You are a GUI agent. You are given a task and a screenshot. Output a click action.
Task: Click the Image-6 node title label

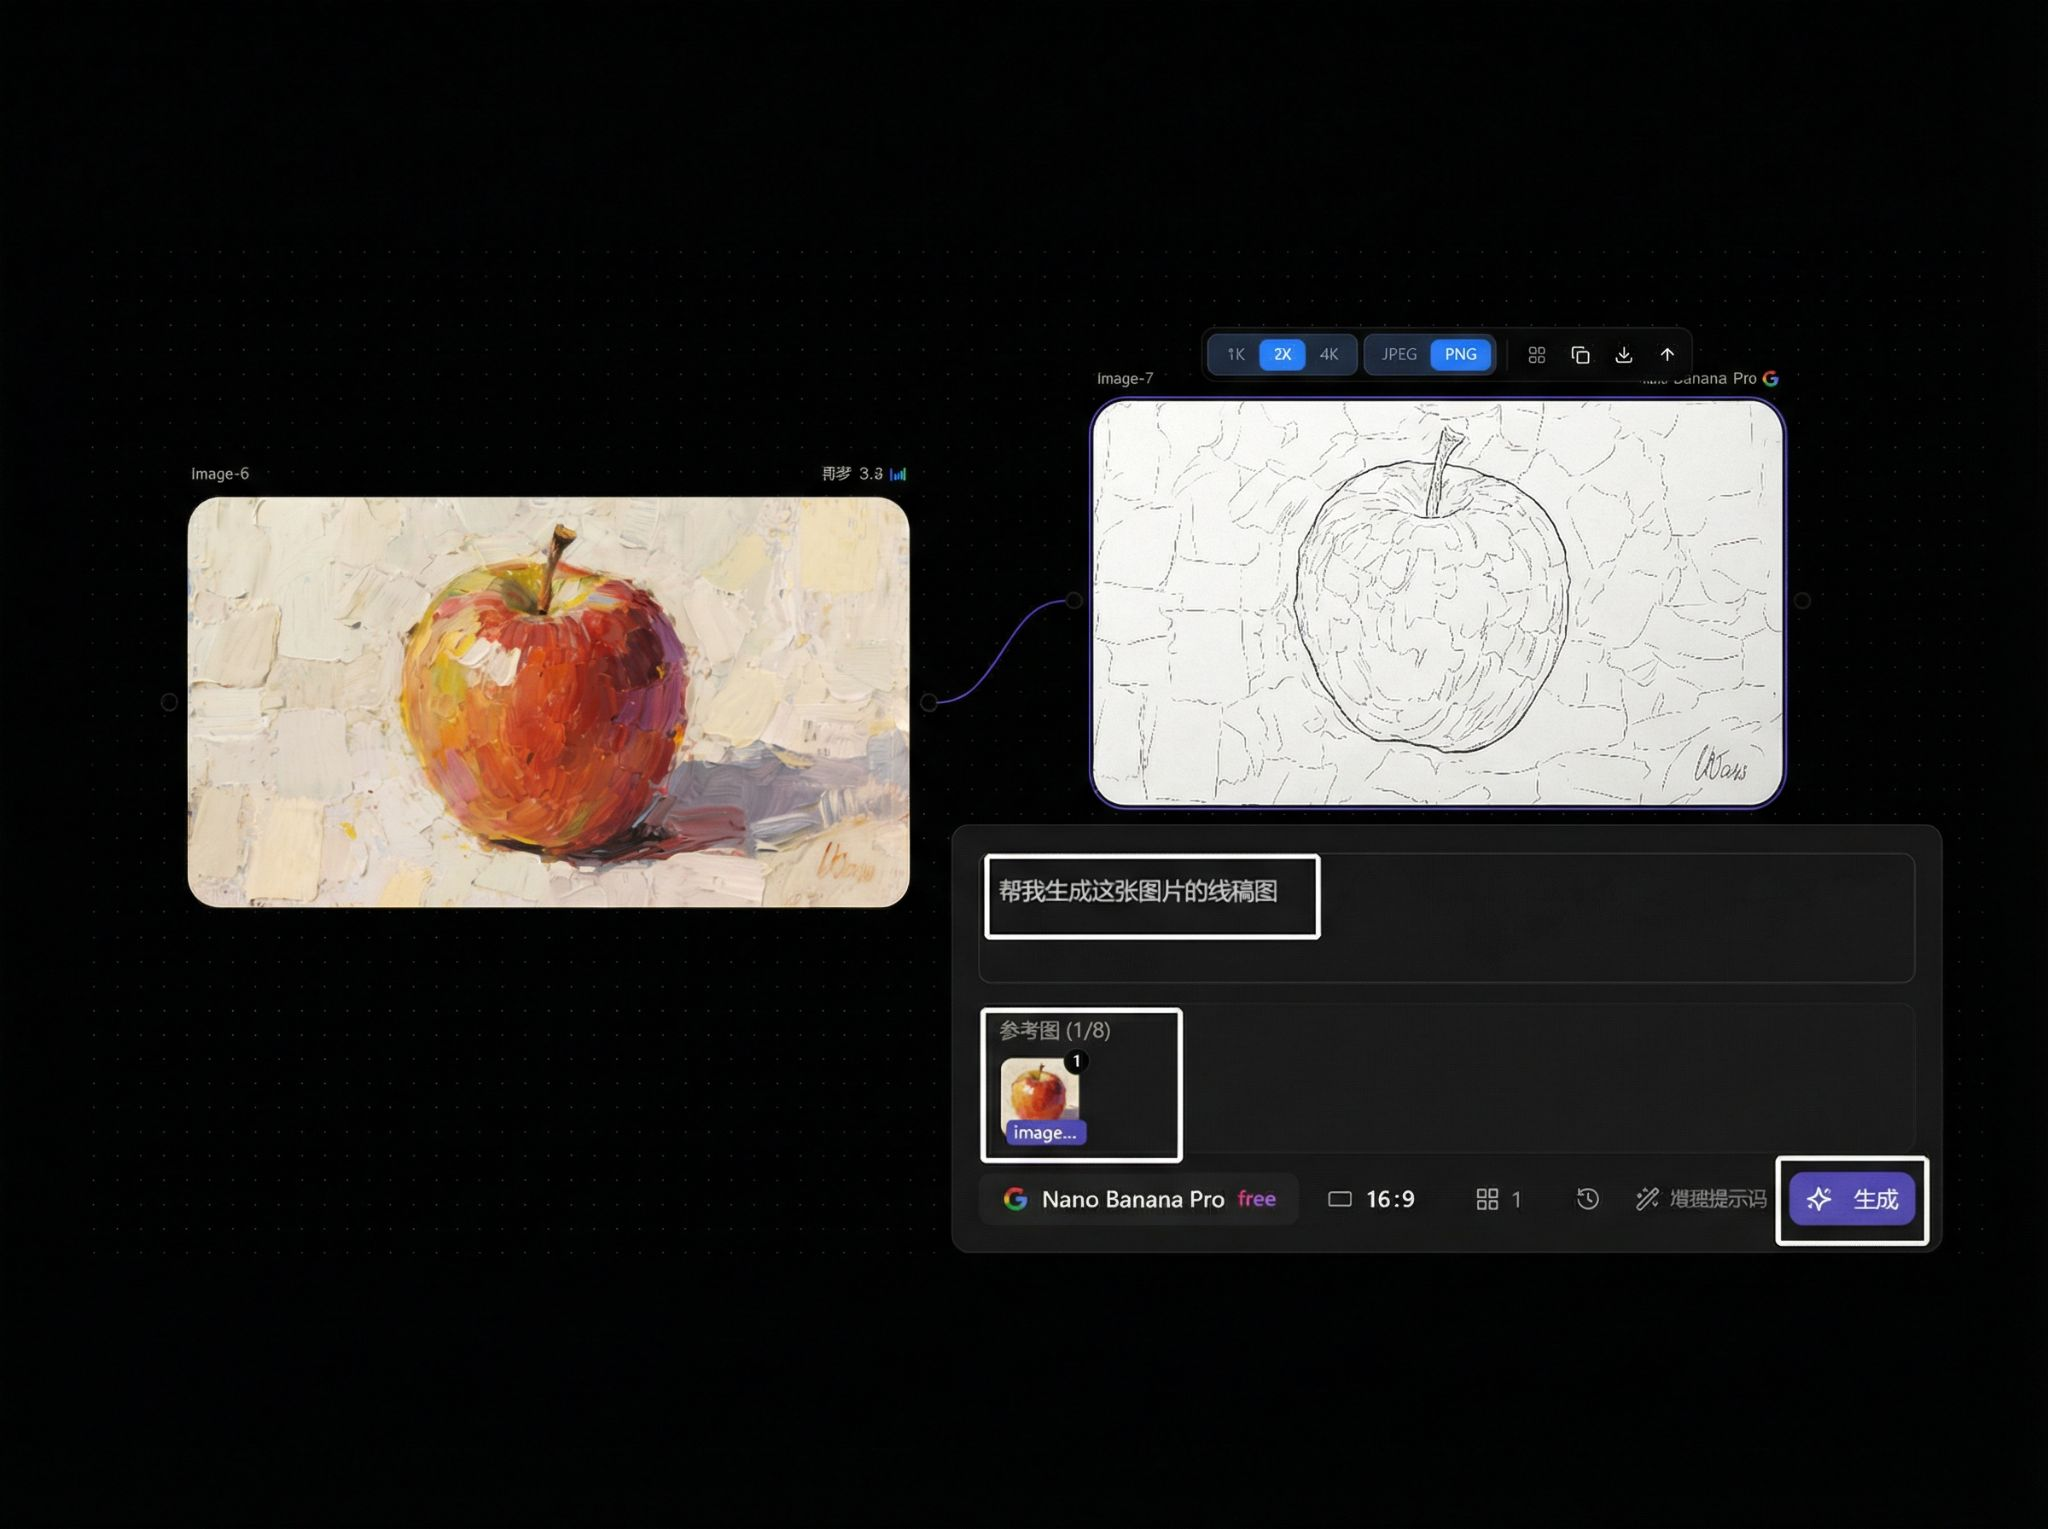(x=220, y=474)
